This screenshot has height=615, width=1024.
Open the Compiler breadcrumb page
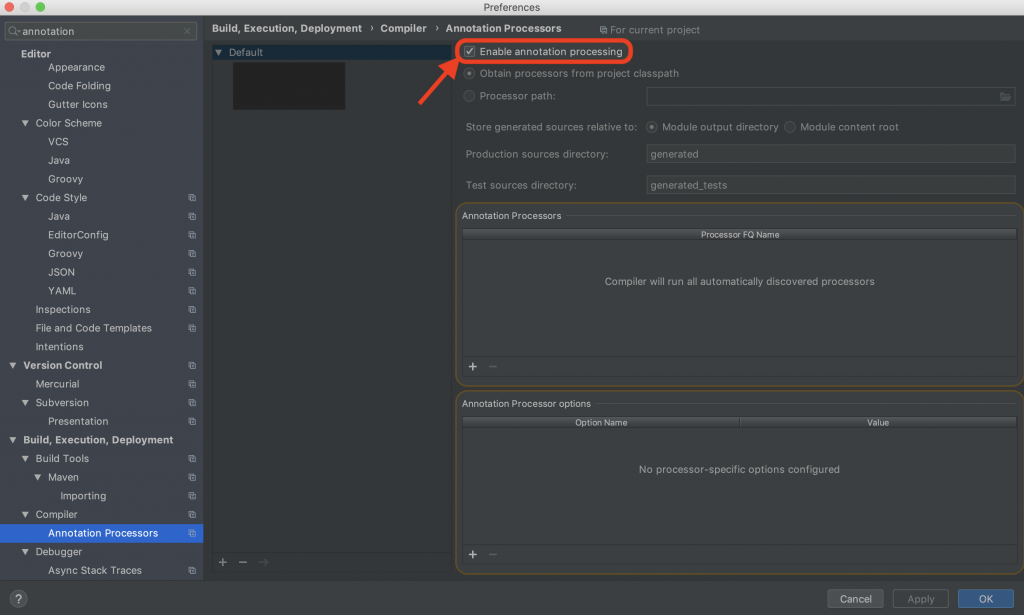[x=403, y=28]
